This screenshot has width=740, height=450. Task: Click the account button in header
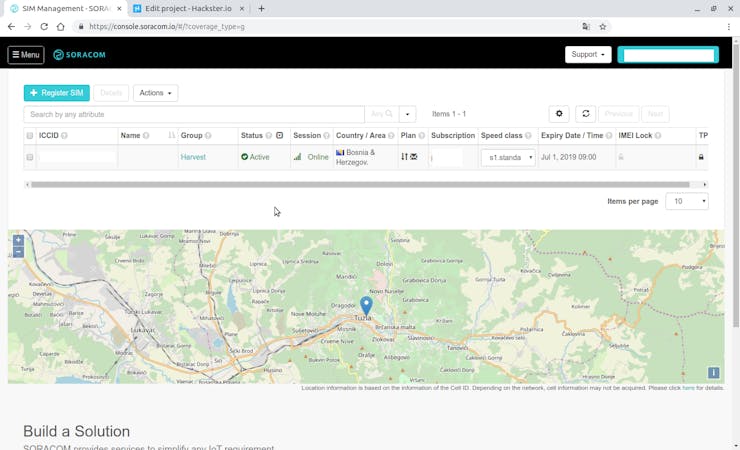click(x=668, y=55)
